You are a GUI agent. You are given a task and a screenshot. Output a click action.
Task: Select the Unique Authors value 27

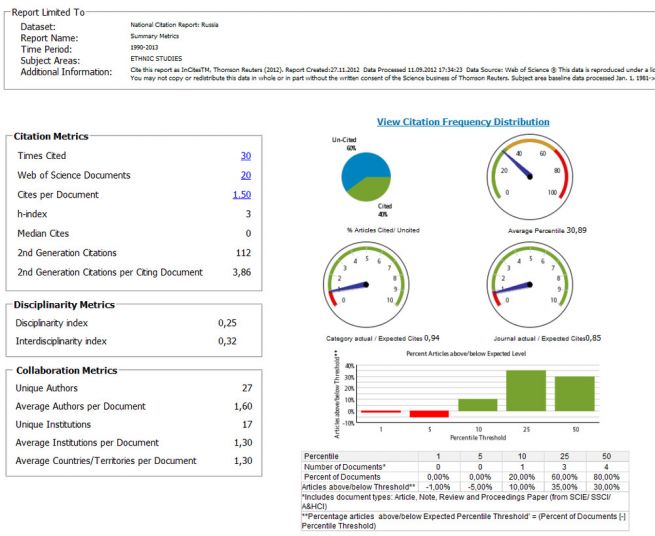(x=247, y=388)
